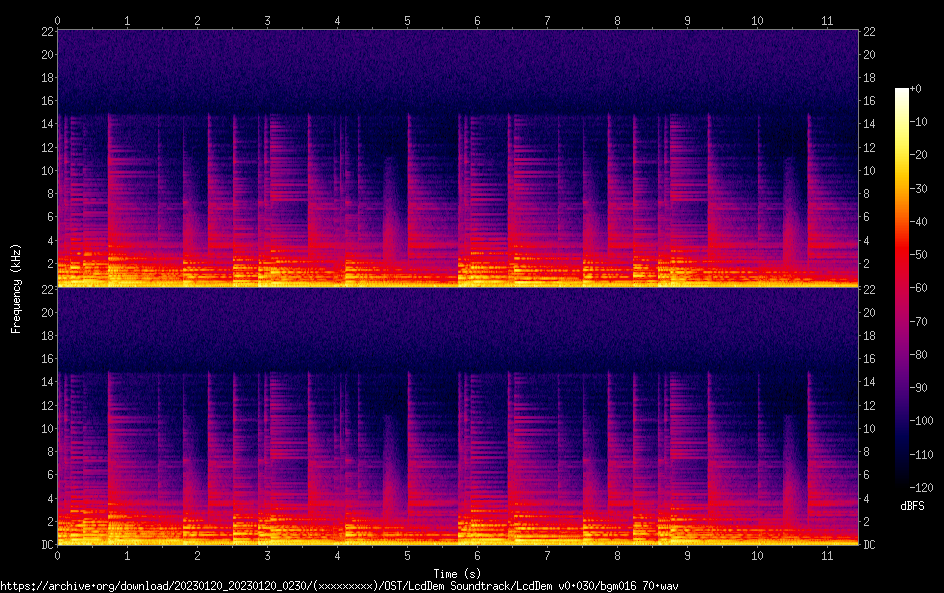Click the DC label on the right frequency axis
This screenshot has height=593, width=944.
click(870, 545)
